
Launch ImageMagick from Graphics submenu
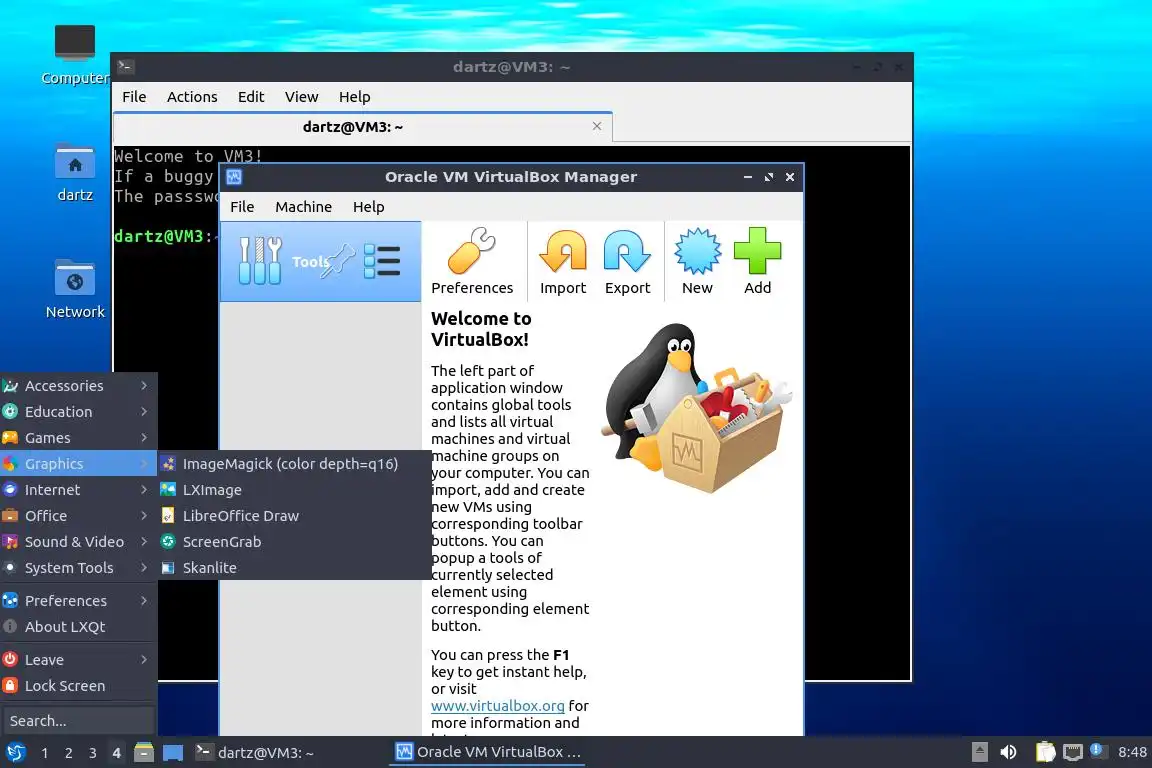(294, 464)
